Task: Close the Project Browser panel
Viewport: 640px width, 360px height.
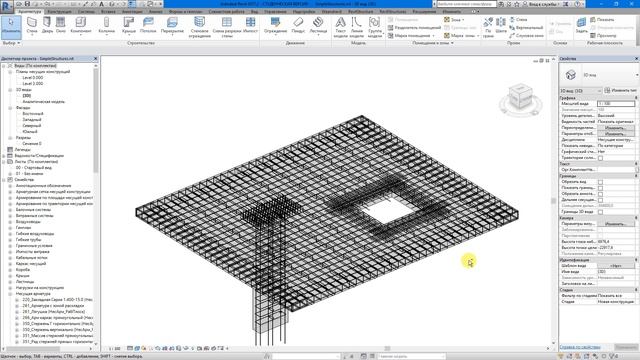Action: [x=96, y=59]
